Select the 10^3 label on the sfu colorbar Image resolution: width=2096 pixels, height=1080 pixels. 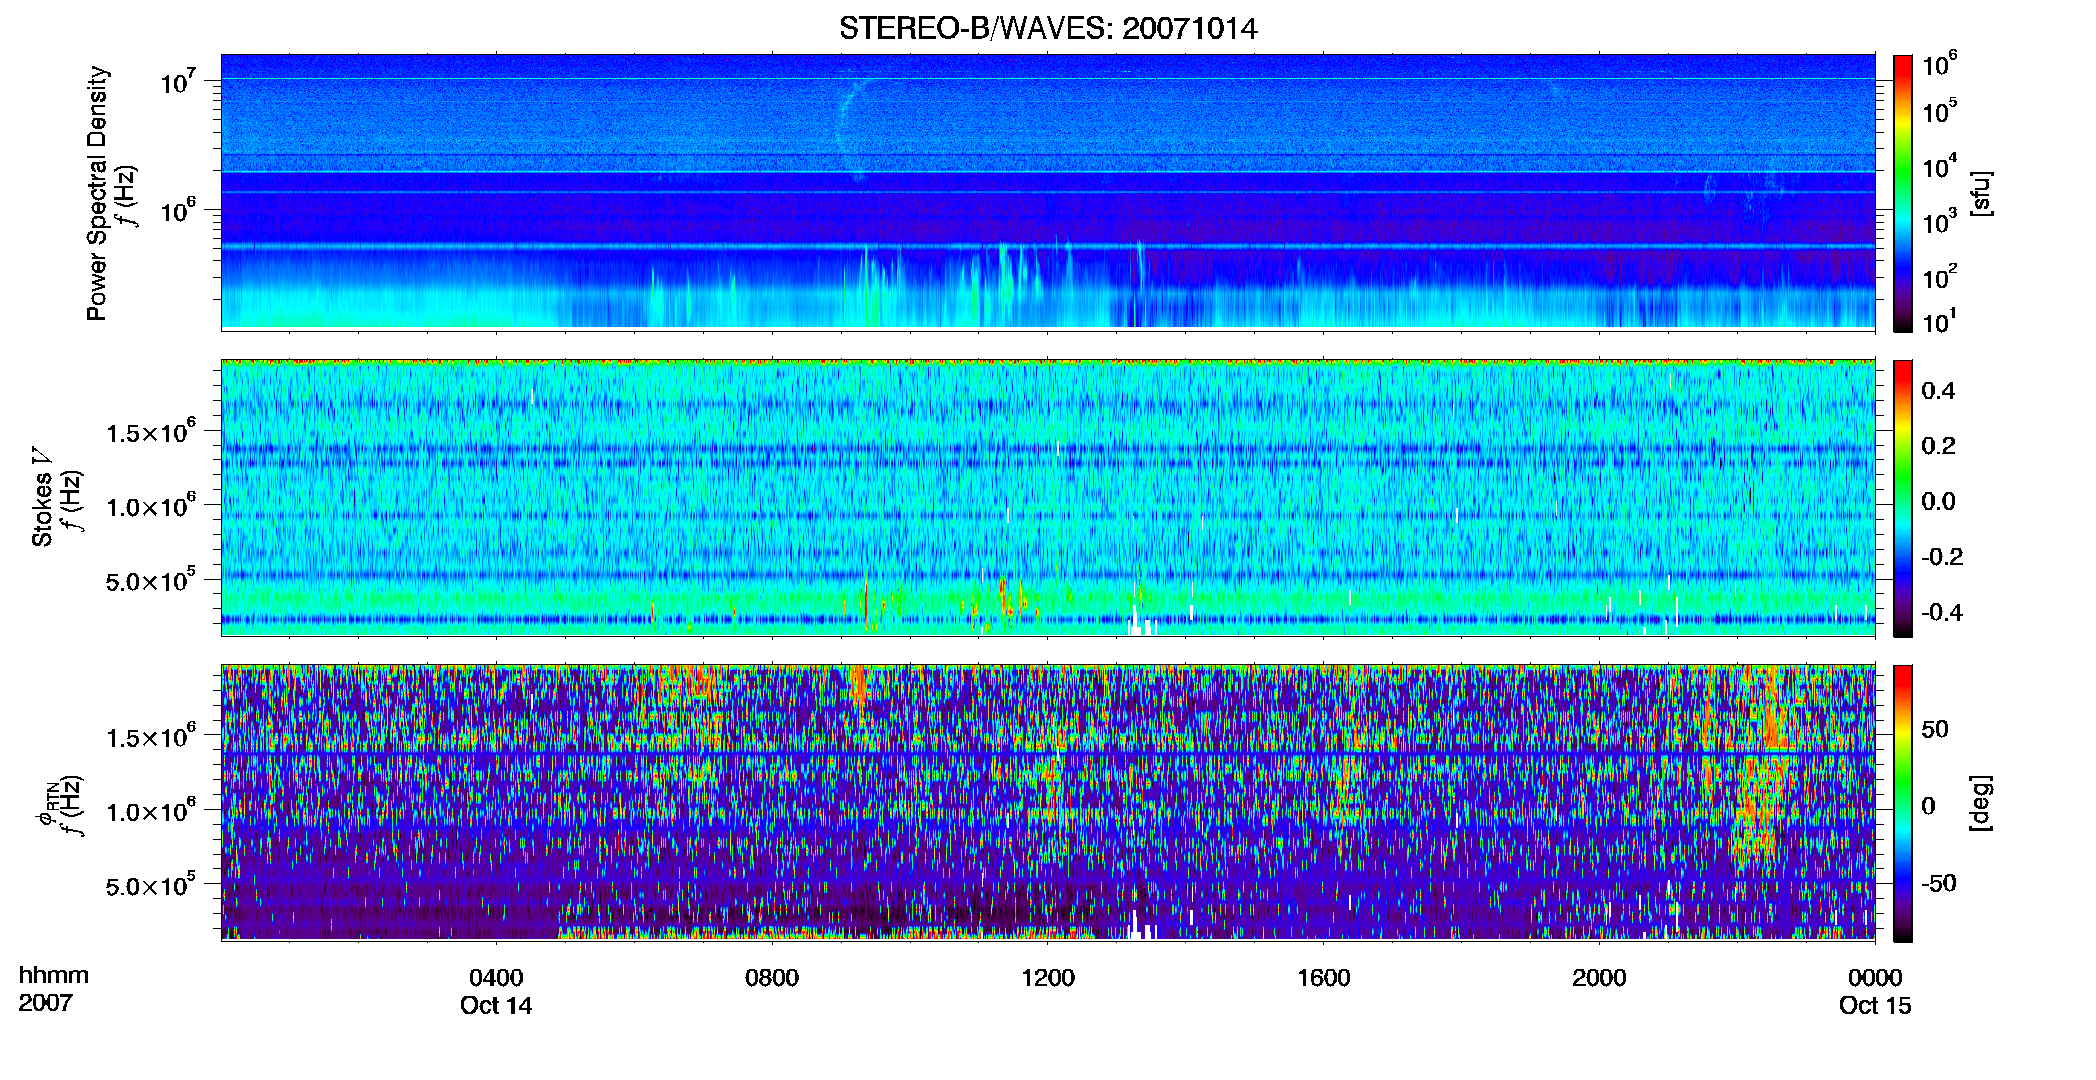point(1940,221)
